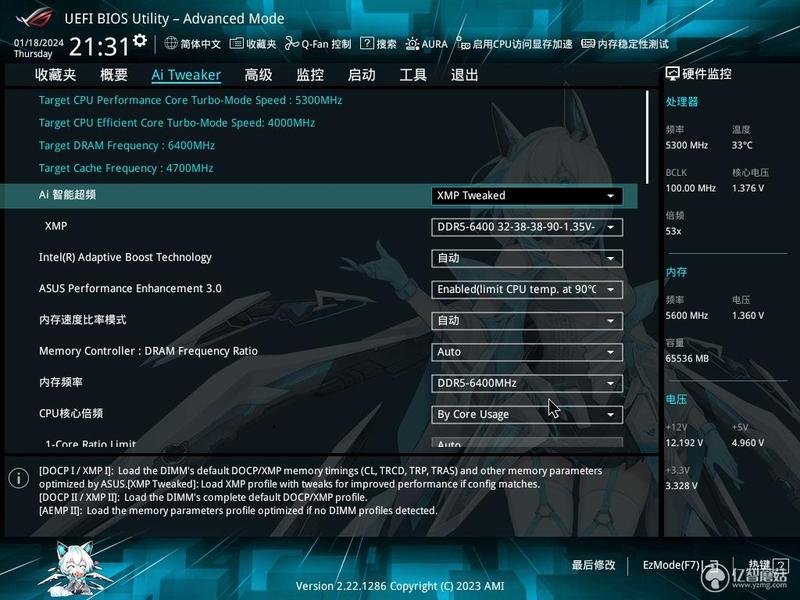
Task: Click the date 01/18/2024 Thursday
Action: click(x=39, y=48)
